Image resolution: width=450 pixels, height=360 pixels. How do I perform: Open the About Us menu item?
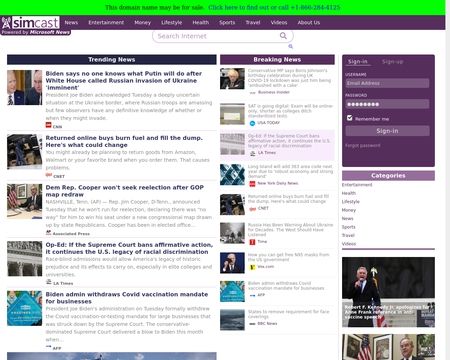coord(309,23)
